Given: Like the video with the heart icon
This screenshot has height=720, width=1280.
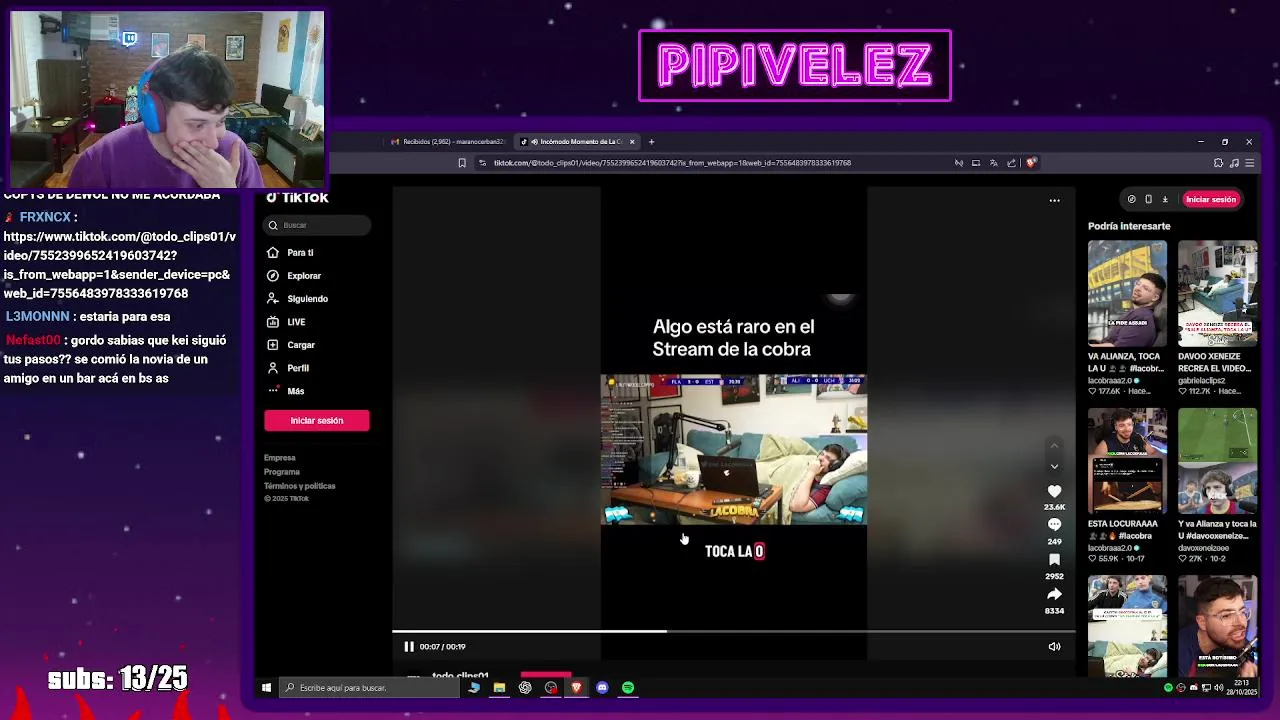Looking at the screenshot, I should (x=1054, y=491).
